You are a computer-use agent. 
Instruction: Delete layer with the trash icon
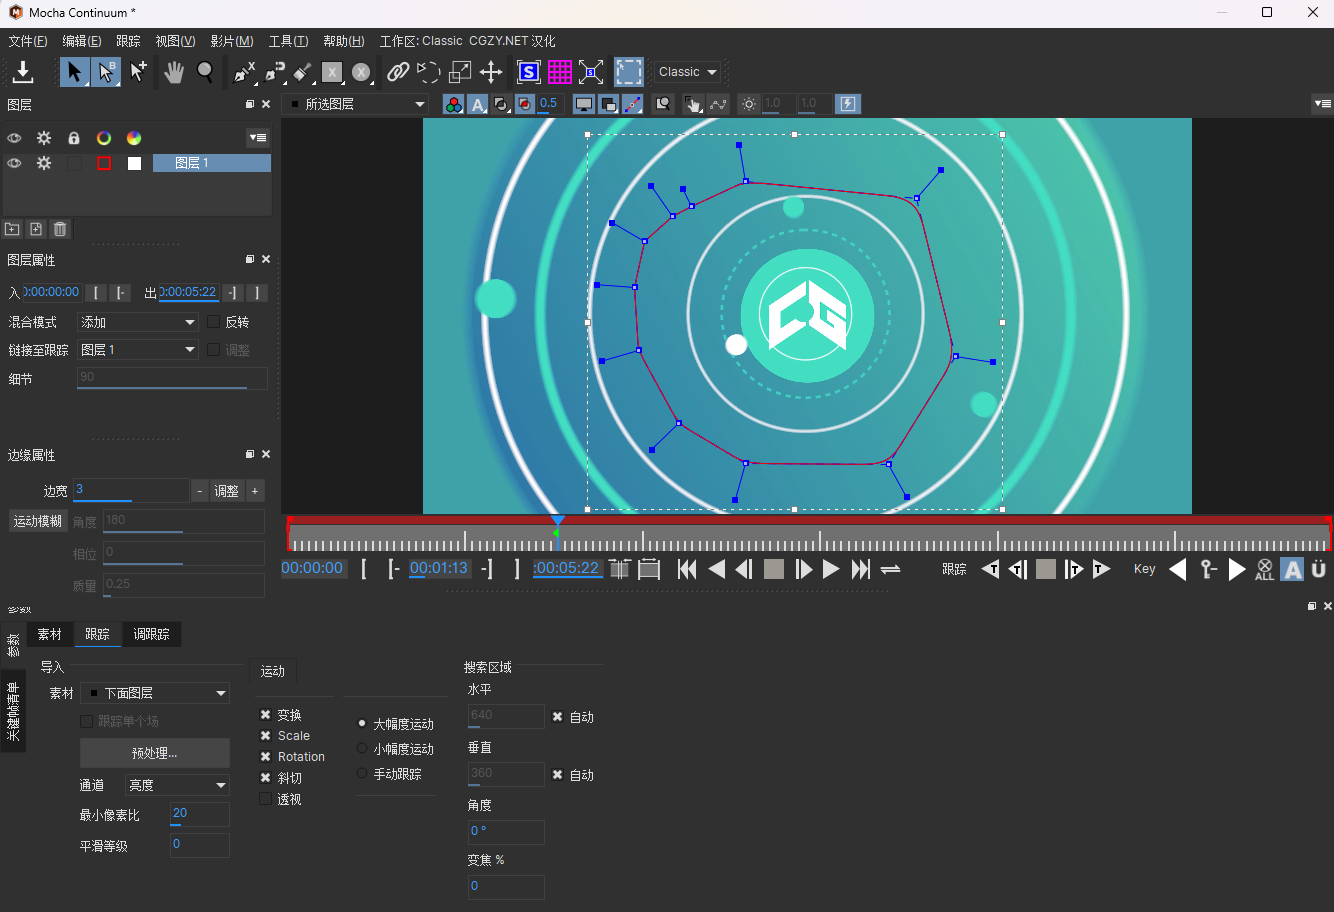(60, 229)
